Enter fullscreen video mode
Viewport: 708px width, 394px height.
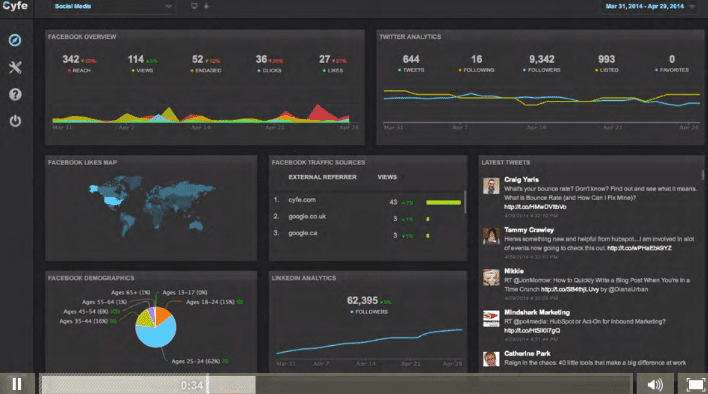[x=695, y=385]
